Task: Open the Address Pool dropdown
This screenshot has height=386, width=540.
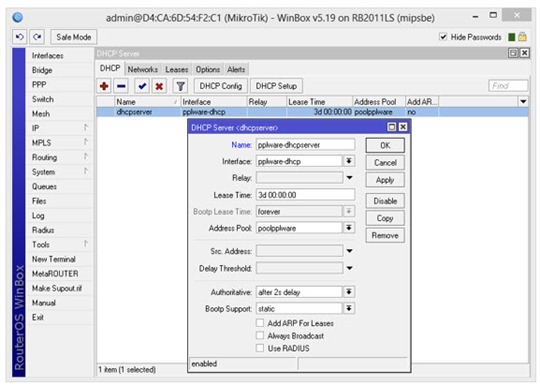Action: click(x=349, y=228)
